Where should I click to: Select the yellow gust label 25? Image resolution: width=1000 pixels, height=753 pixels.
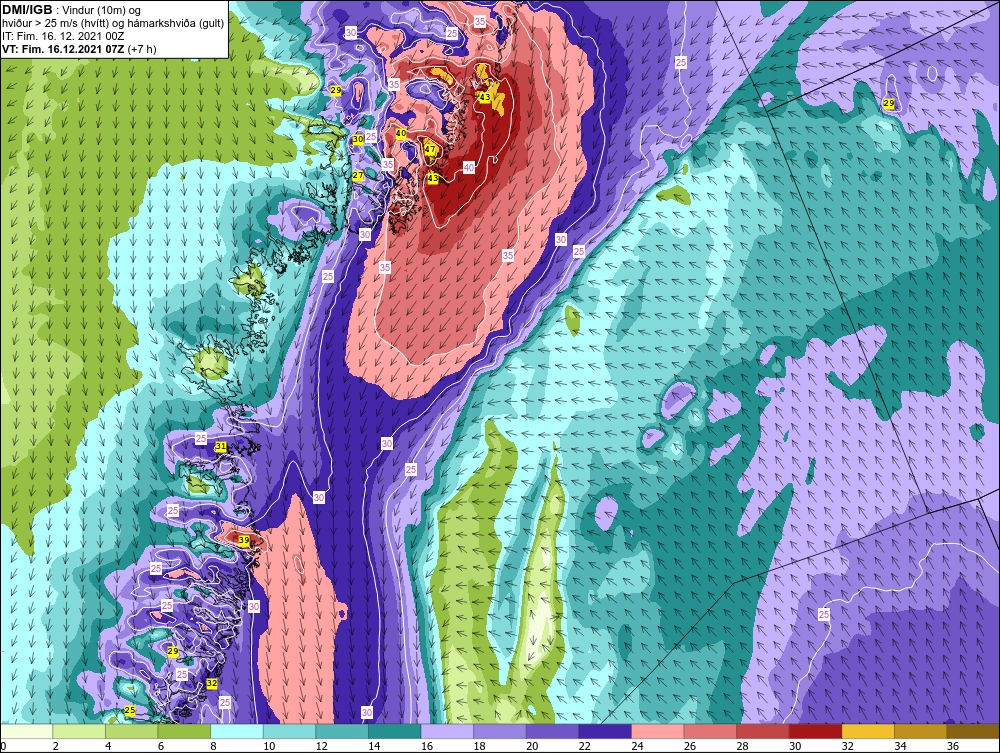point(130,710)
